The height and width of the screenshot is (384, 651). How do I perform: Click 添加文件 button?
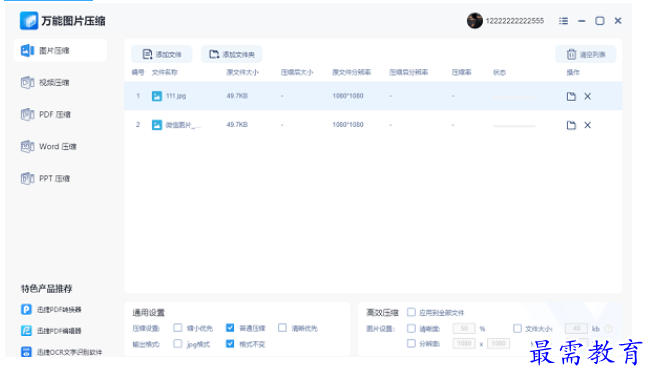162,54
